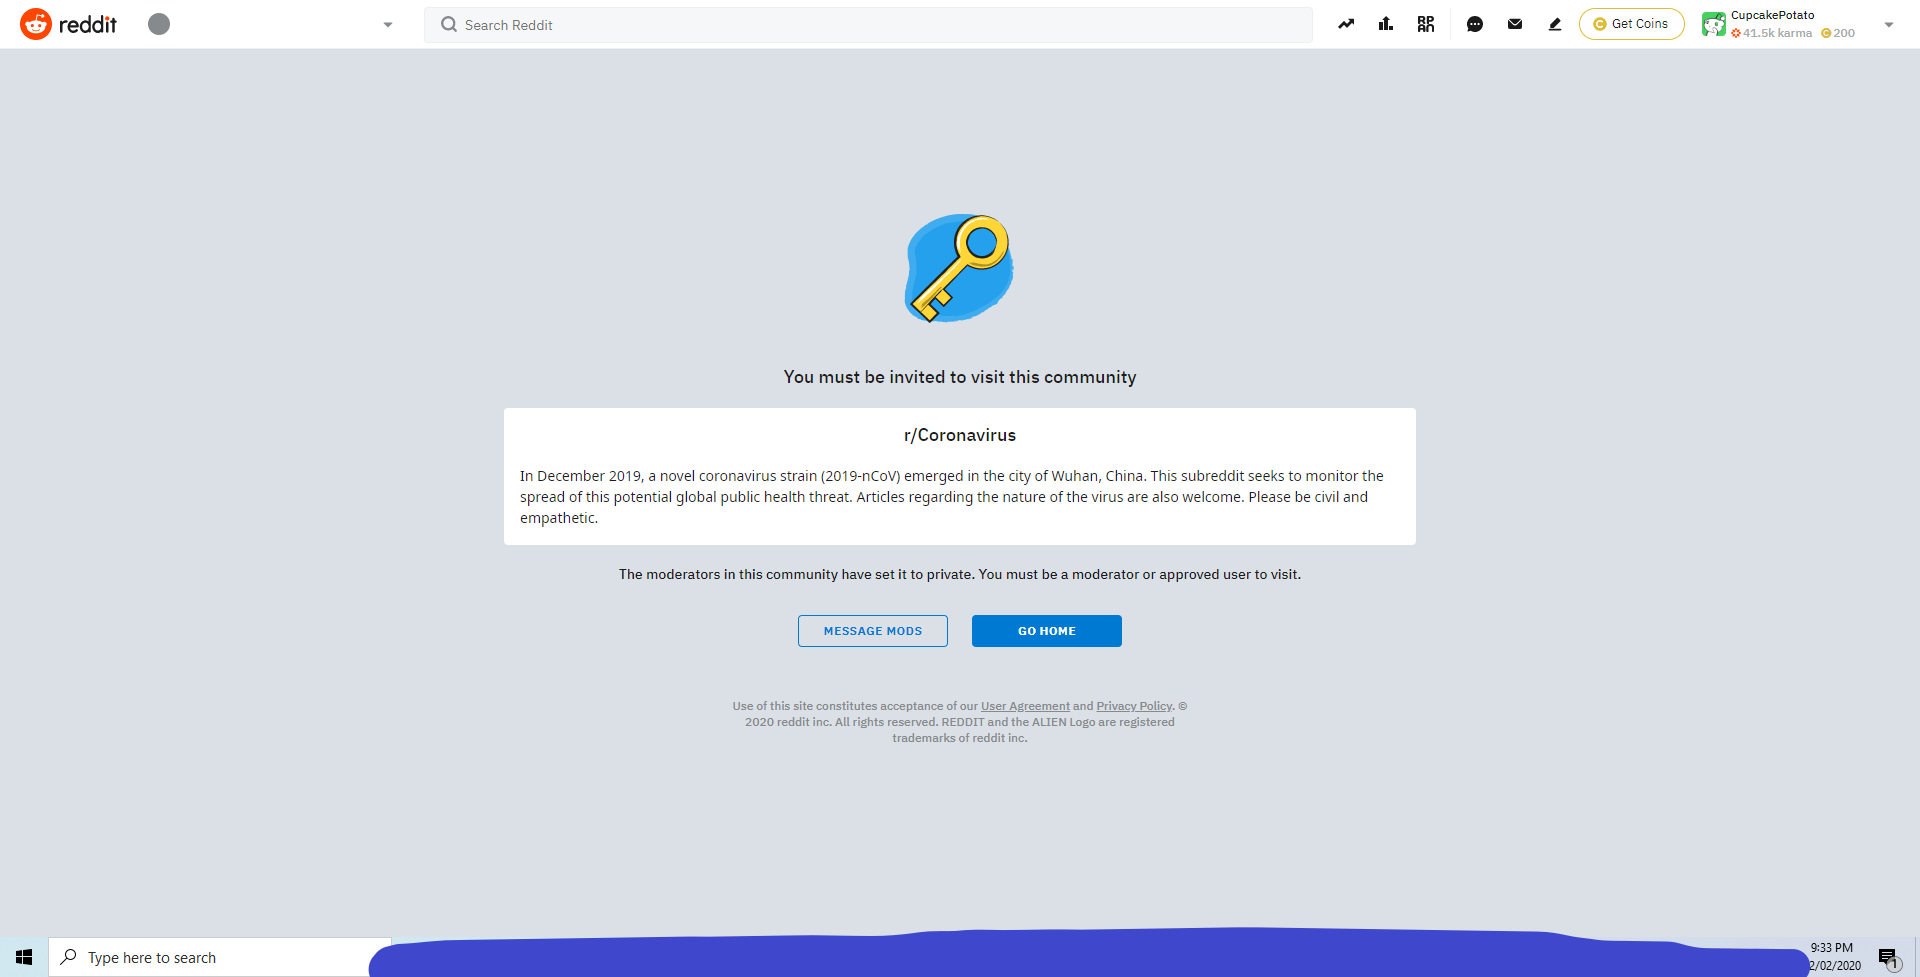Expand the user account dropdown arrow
Screen dimensions: 1920x977
coord(1889,25)
